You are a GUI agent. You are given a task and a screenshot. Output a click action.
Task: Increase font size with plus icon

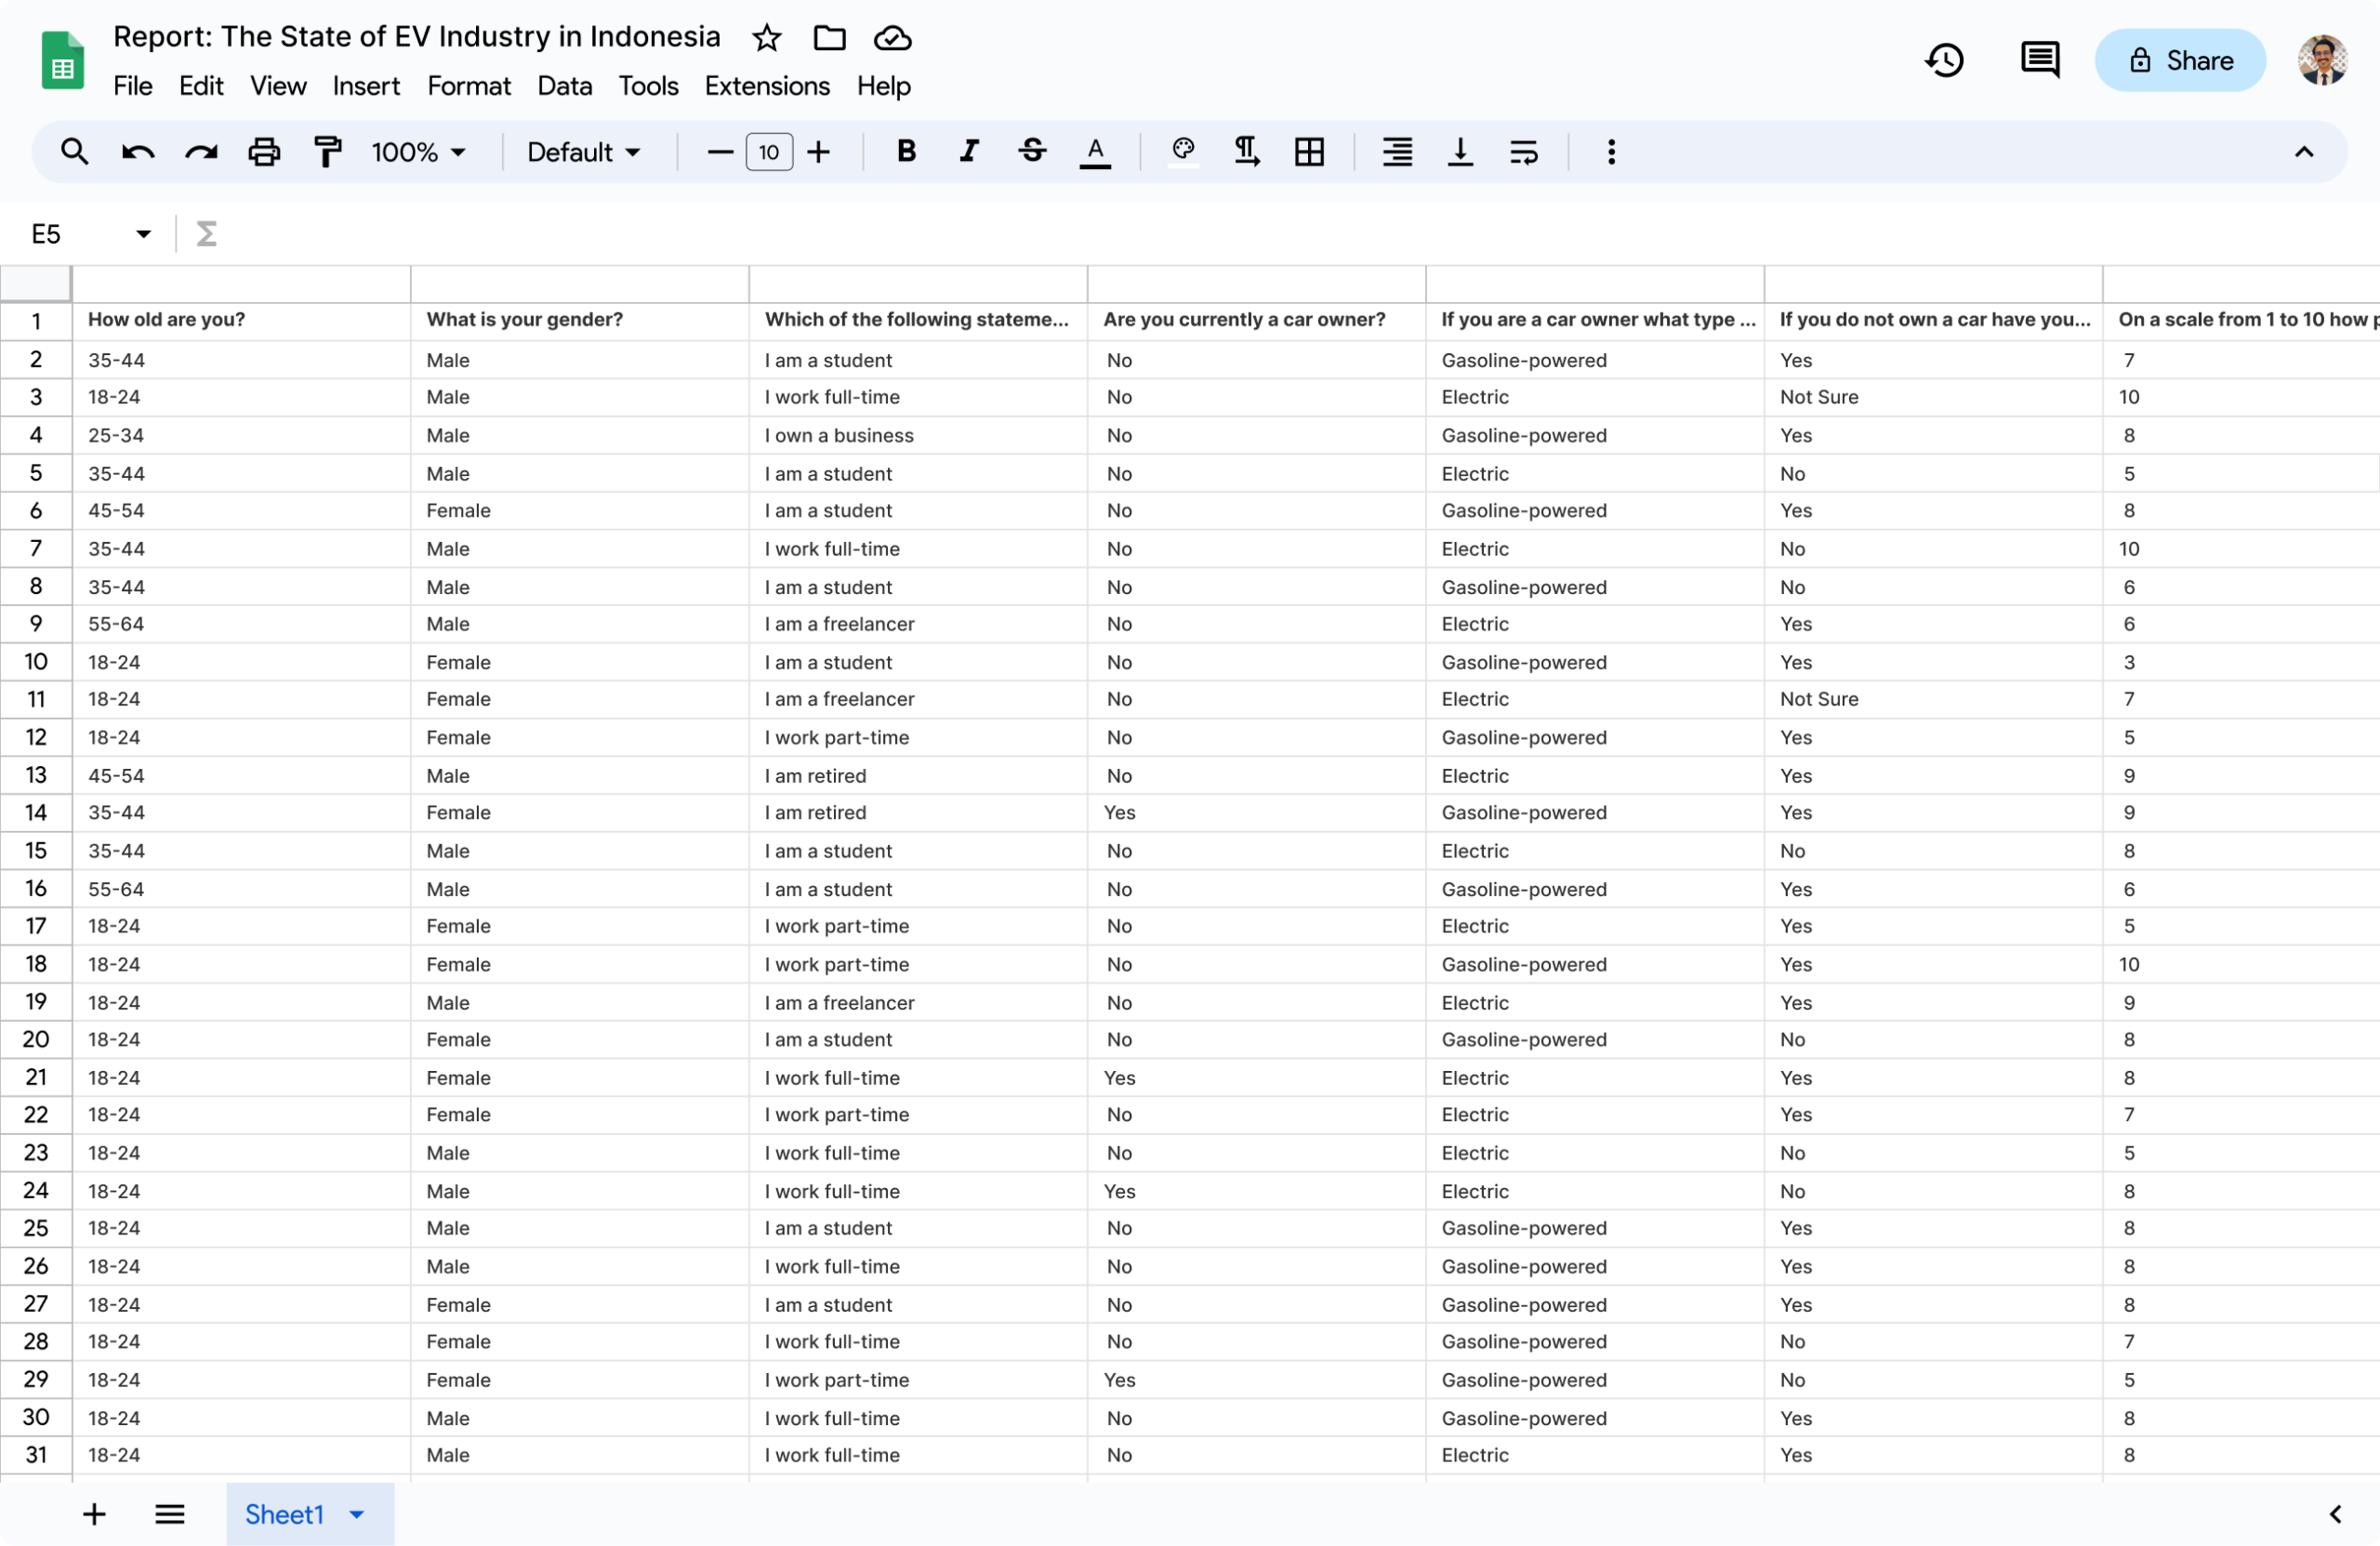(819, 152)
